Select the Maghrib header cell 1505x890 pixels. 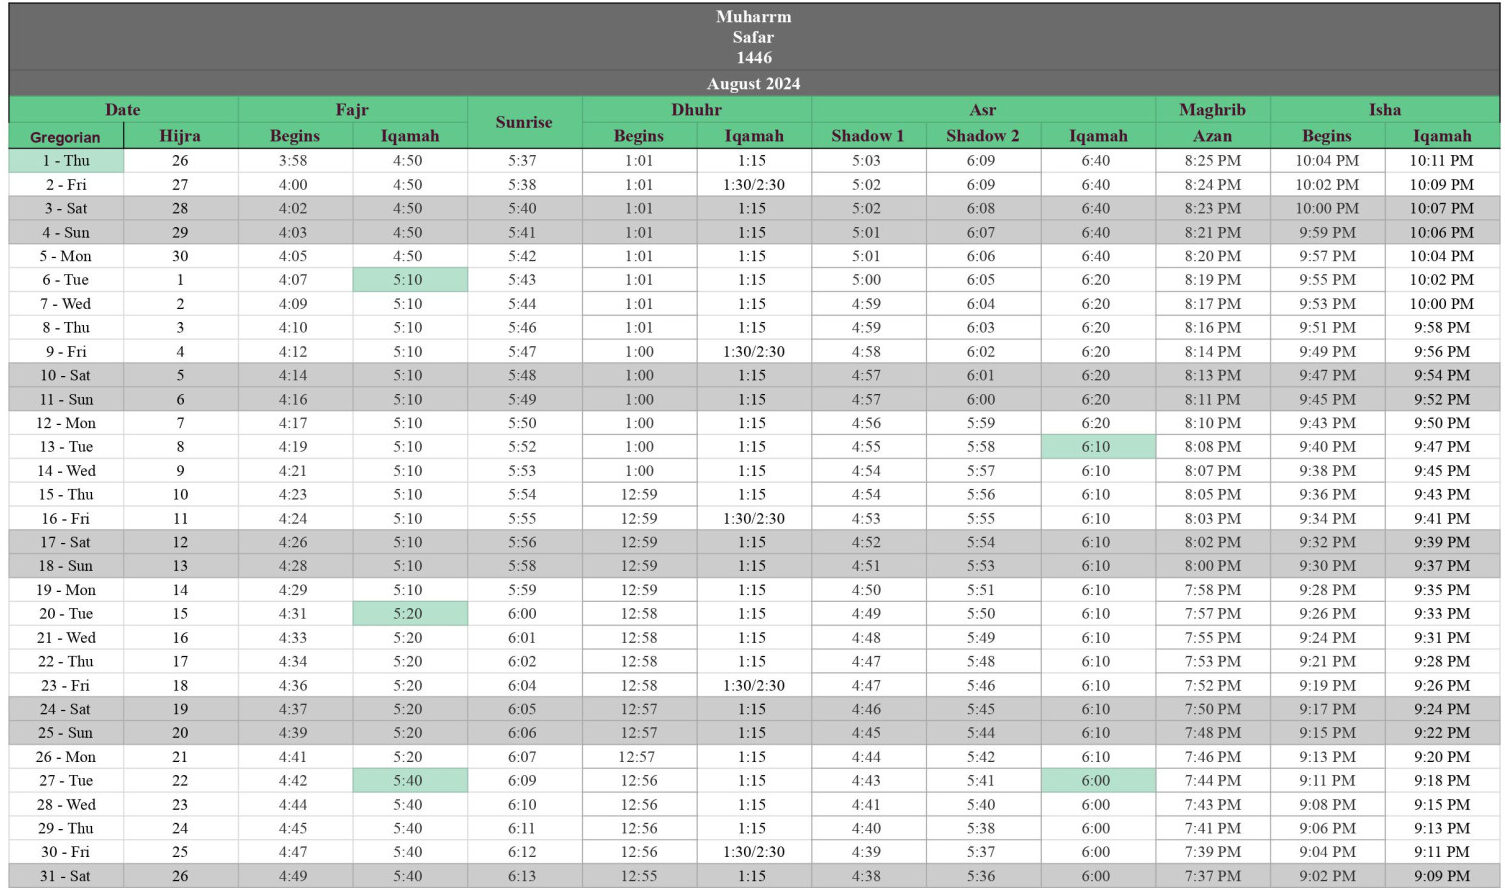1213,110
